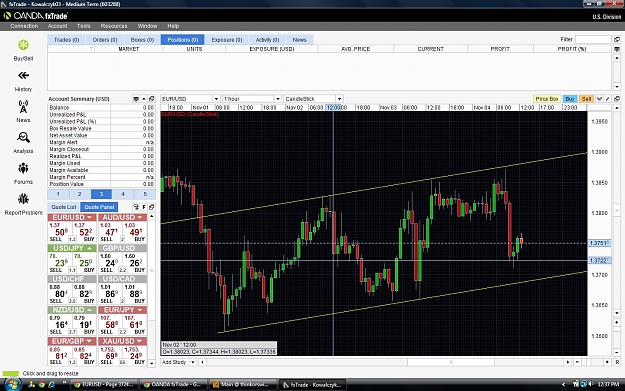Open the chart tools chevron icon
625x391 pixels.
tap(599, 98)
